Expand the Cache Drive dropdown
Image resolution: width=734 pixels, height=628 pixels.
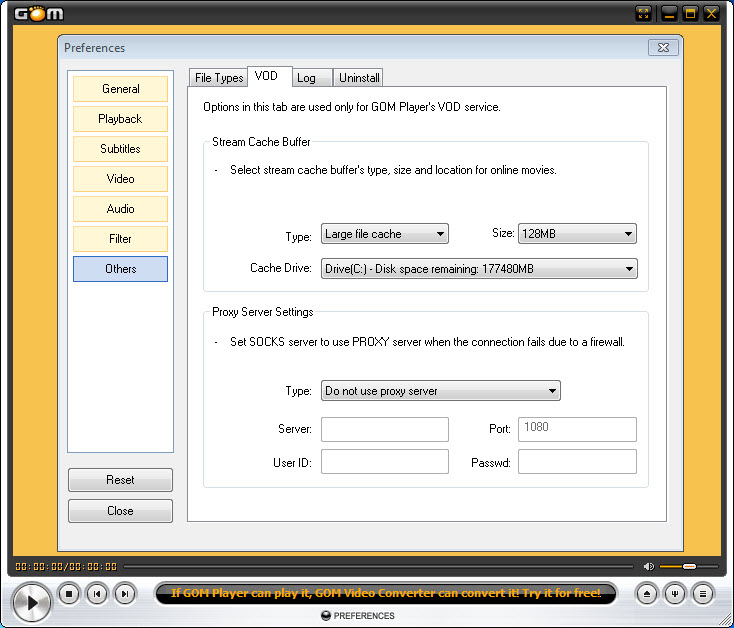pos(479,268)
